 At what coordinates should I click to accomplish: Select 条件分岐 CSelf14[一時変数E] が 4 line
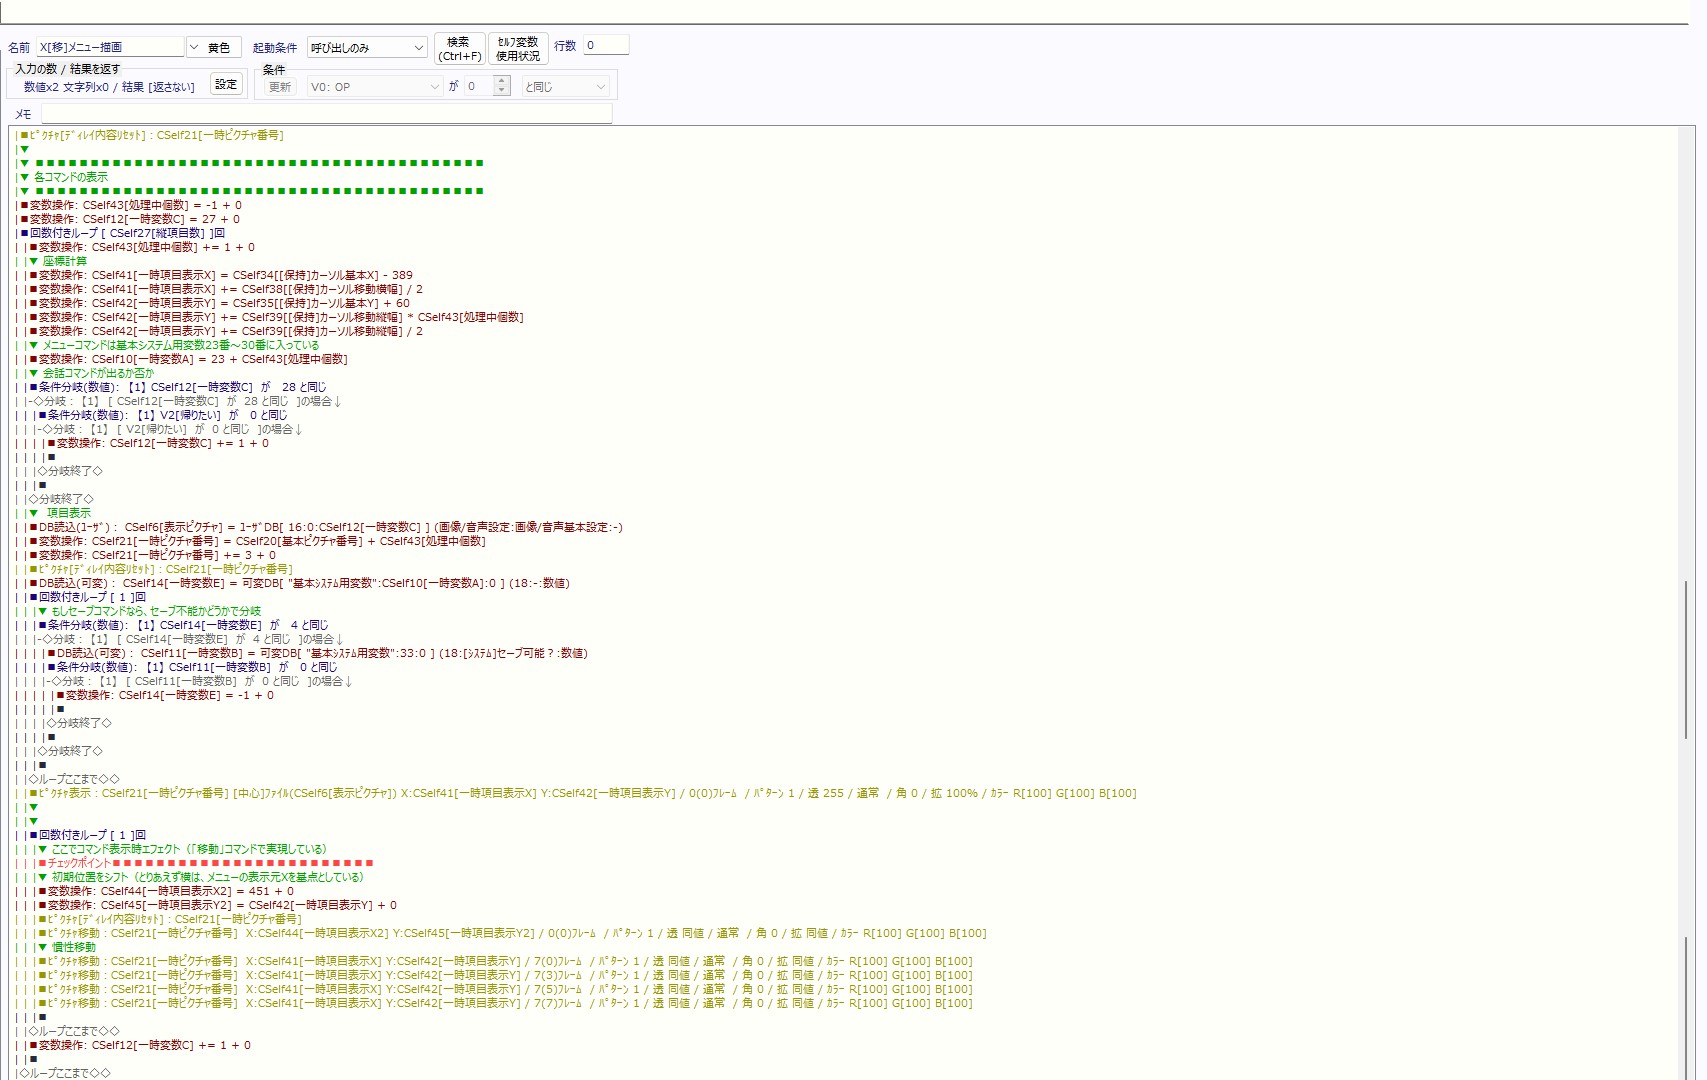(x=188, y=625)
